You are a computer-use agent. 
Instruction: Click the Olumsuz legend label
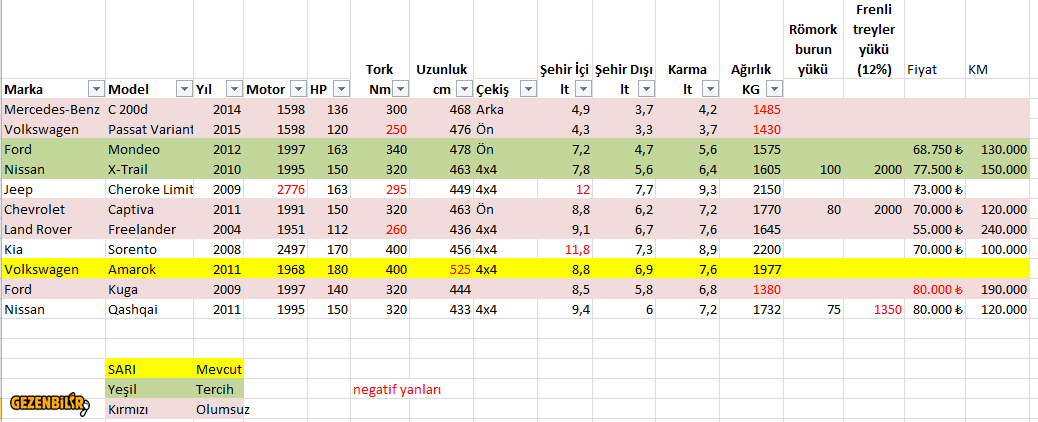point(222,409)
